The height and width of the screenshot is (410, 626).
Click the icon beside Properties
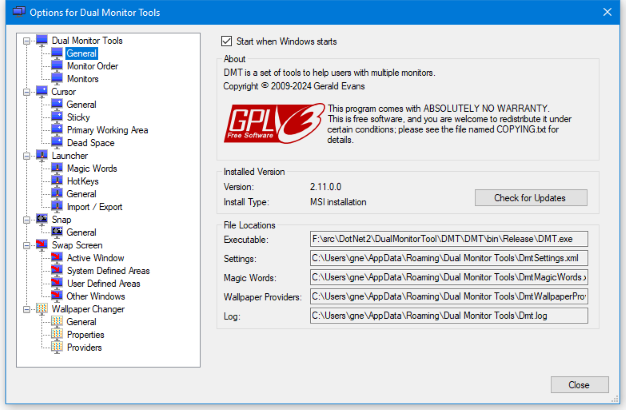pyautogui.click(x=57, y=334)
